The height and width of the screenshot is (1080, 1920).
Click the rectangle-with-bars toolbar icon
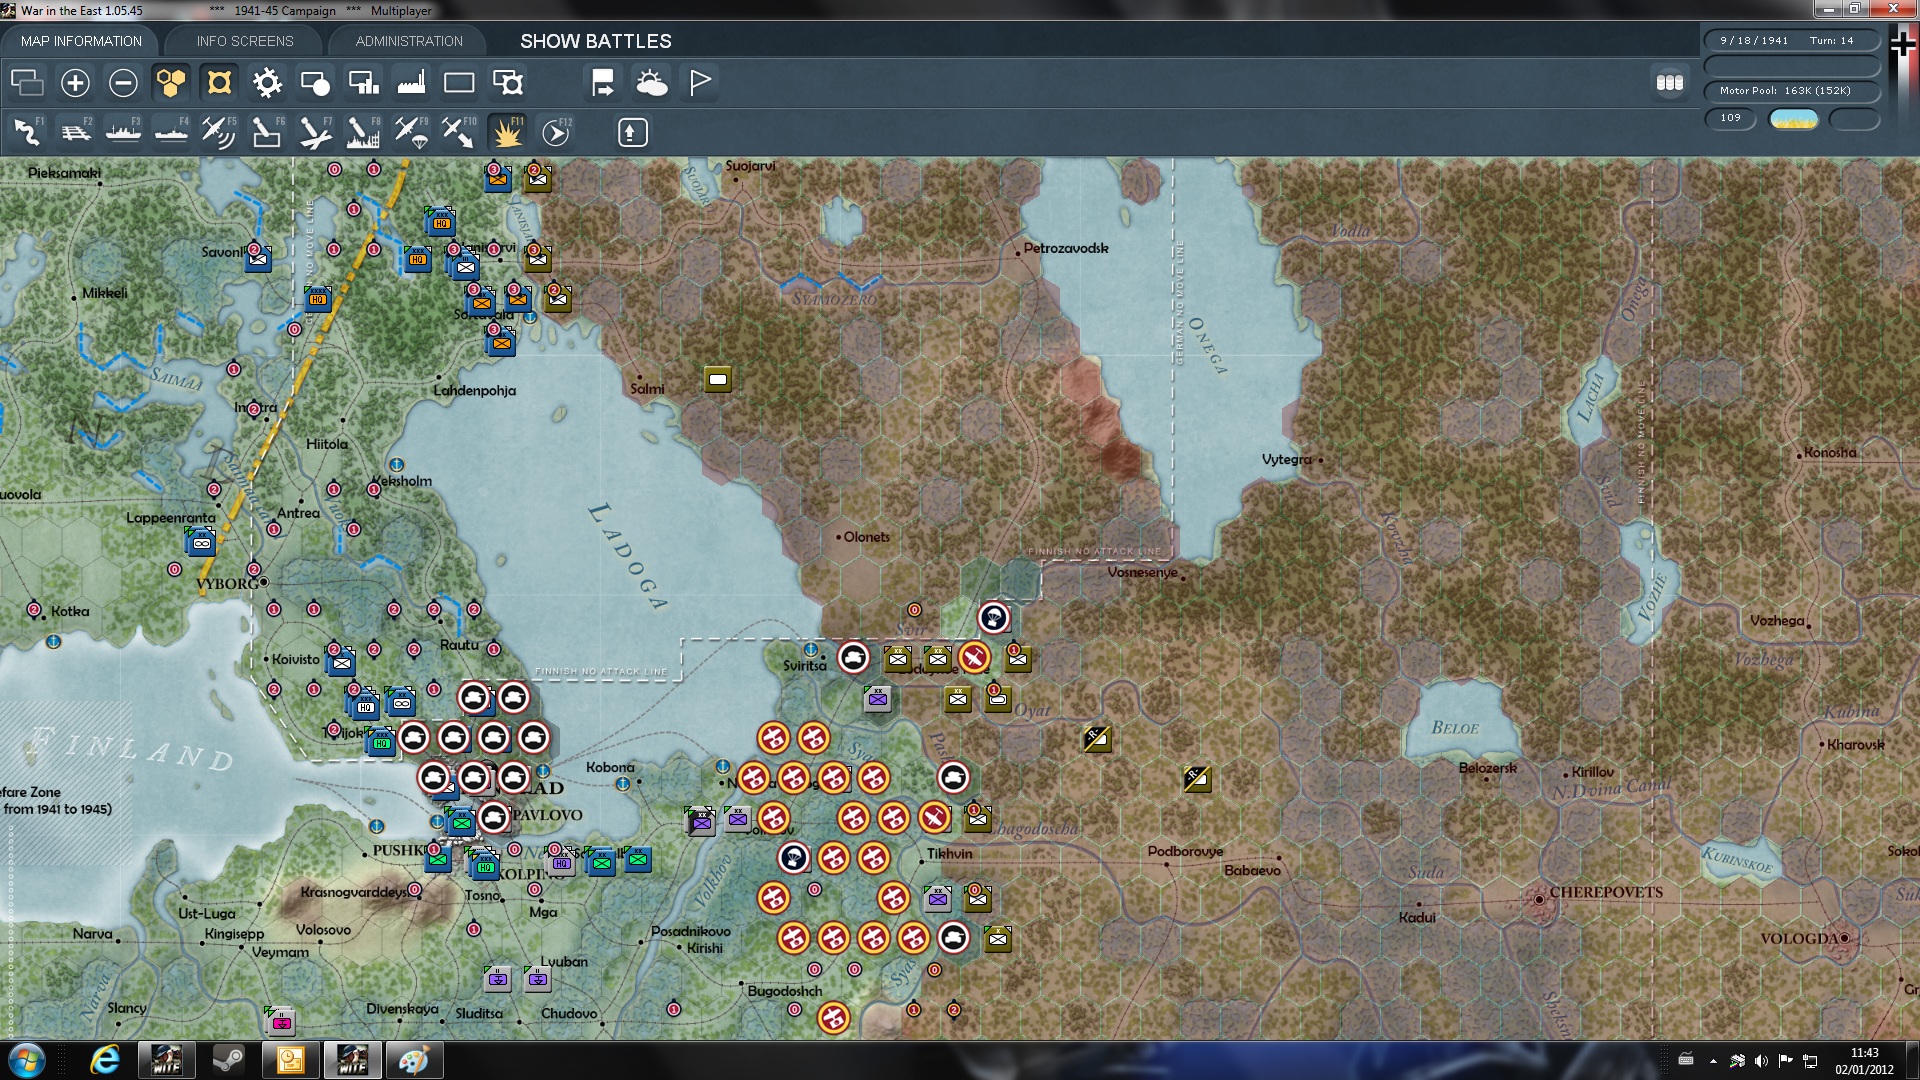tap(363, 82)
